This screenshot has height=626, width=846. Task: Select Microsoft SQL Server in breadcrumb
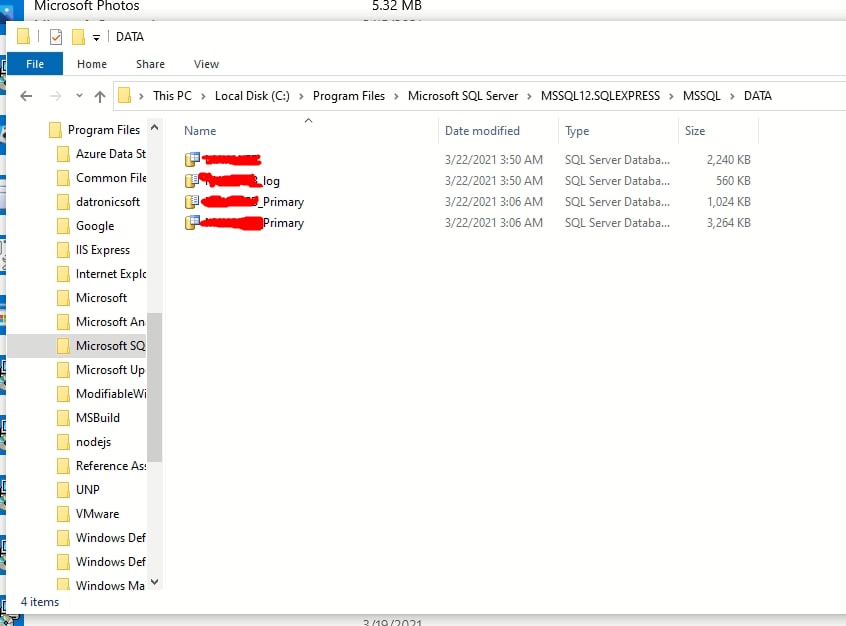(x=463, y=96)
